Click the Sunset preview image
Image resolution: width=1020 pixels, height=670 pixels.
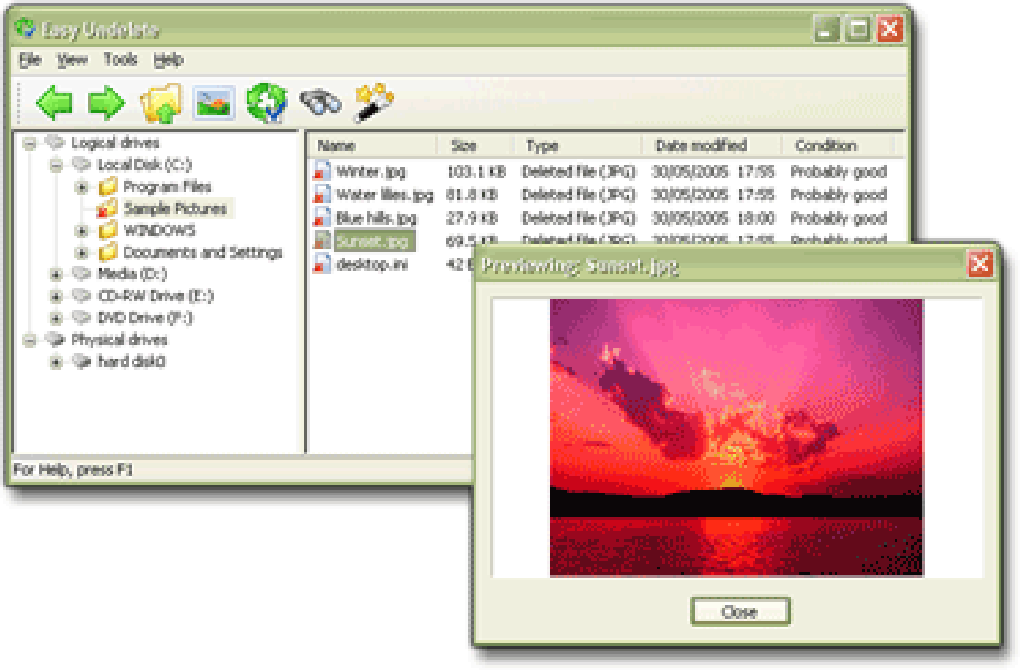pyautogui.click(x=736, y=437)
